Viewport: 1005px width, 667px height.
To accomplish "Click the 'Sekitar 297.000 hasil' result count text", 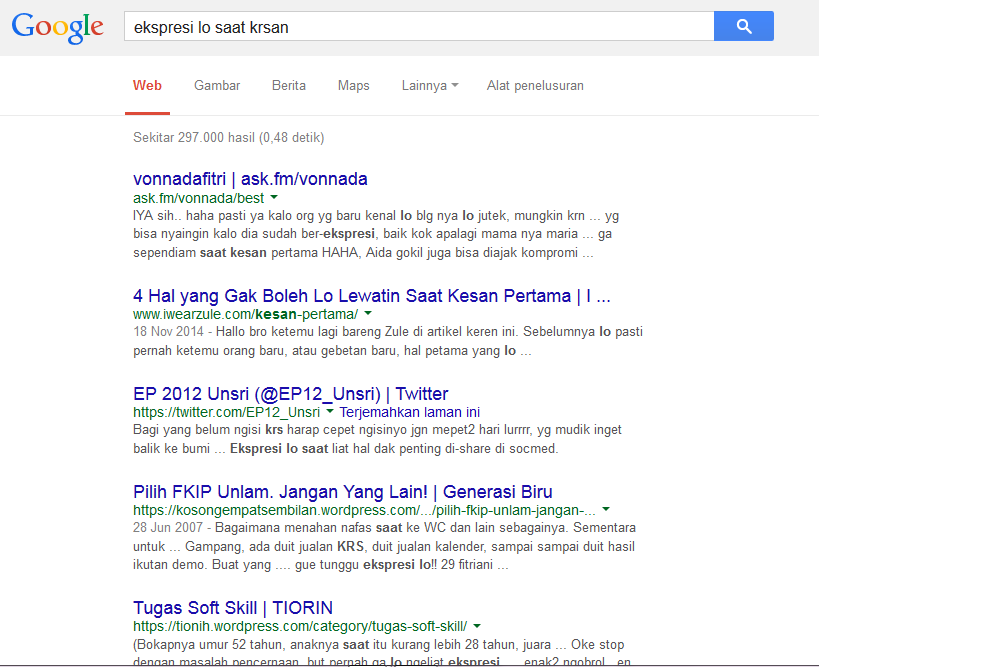I will click(229, 138).
